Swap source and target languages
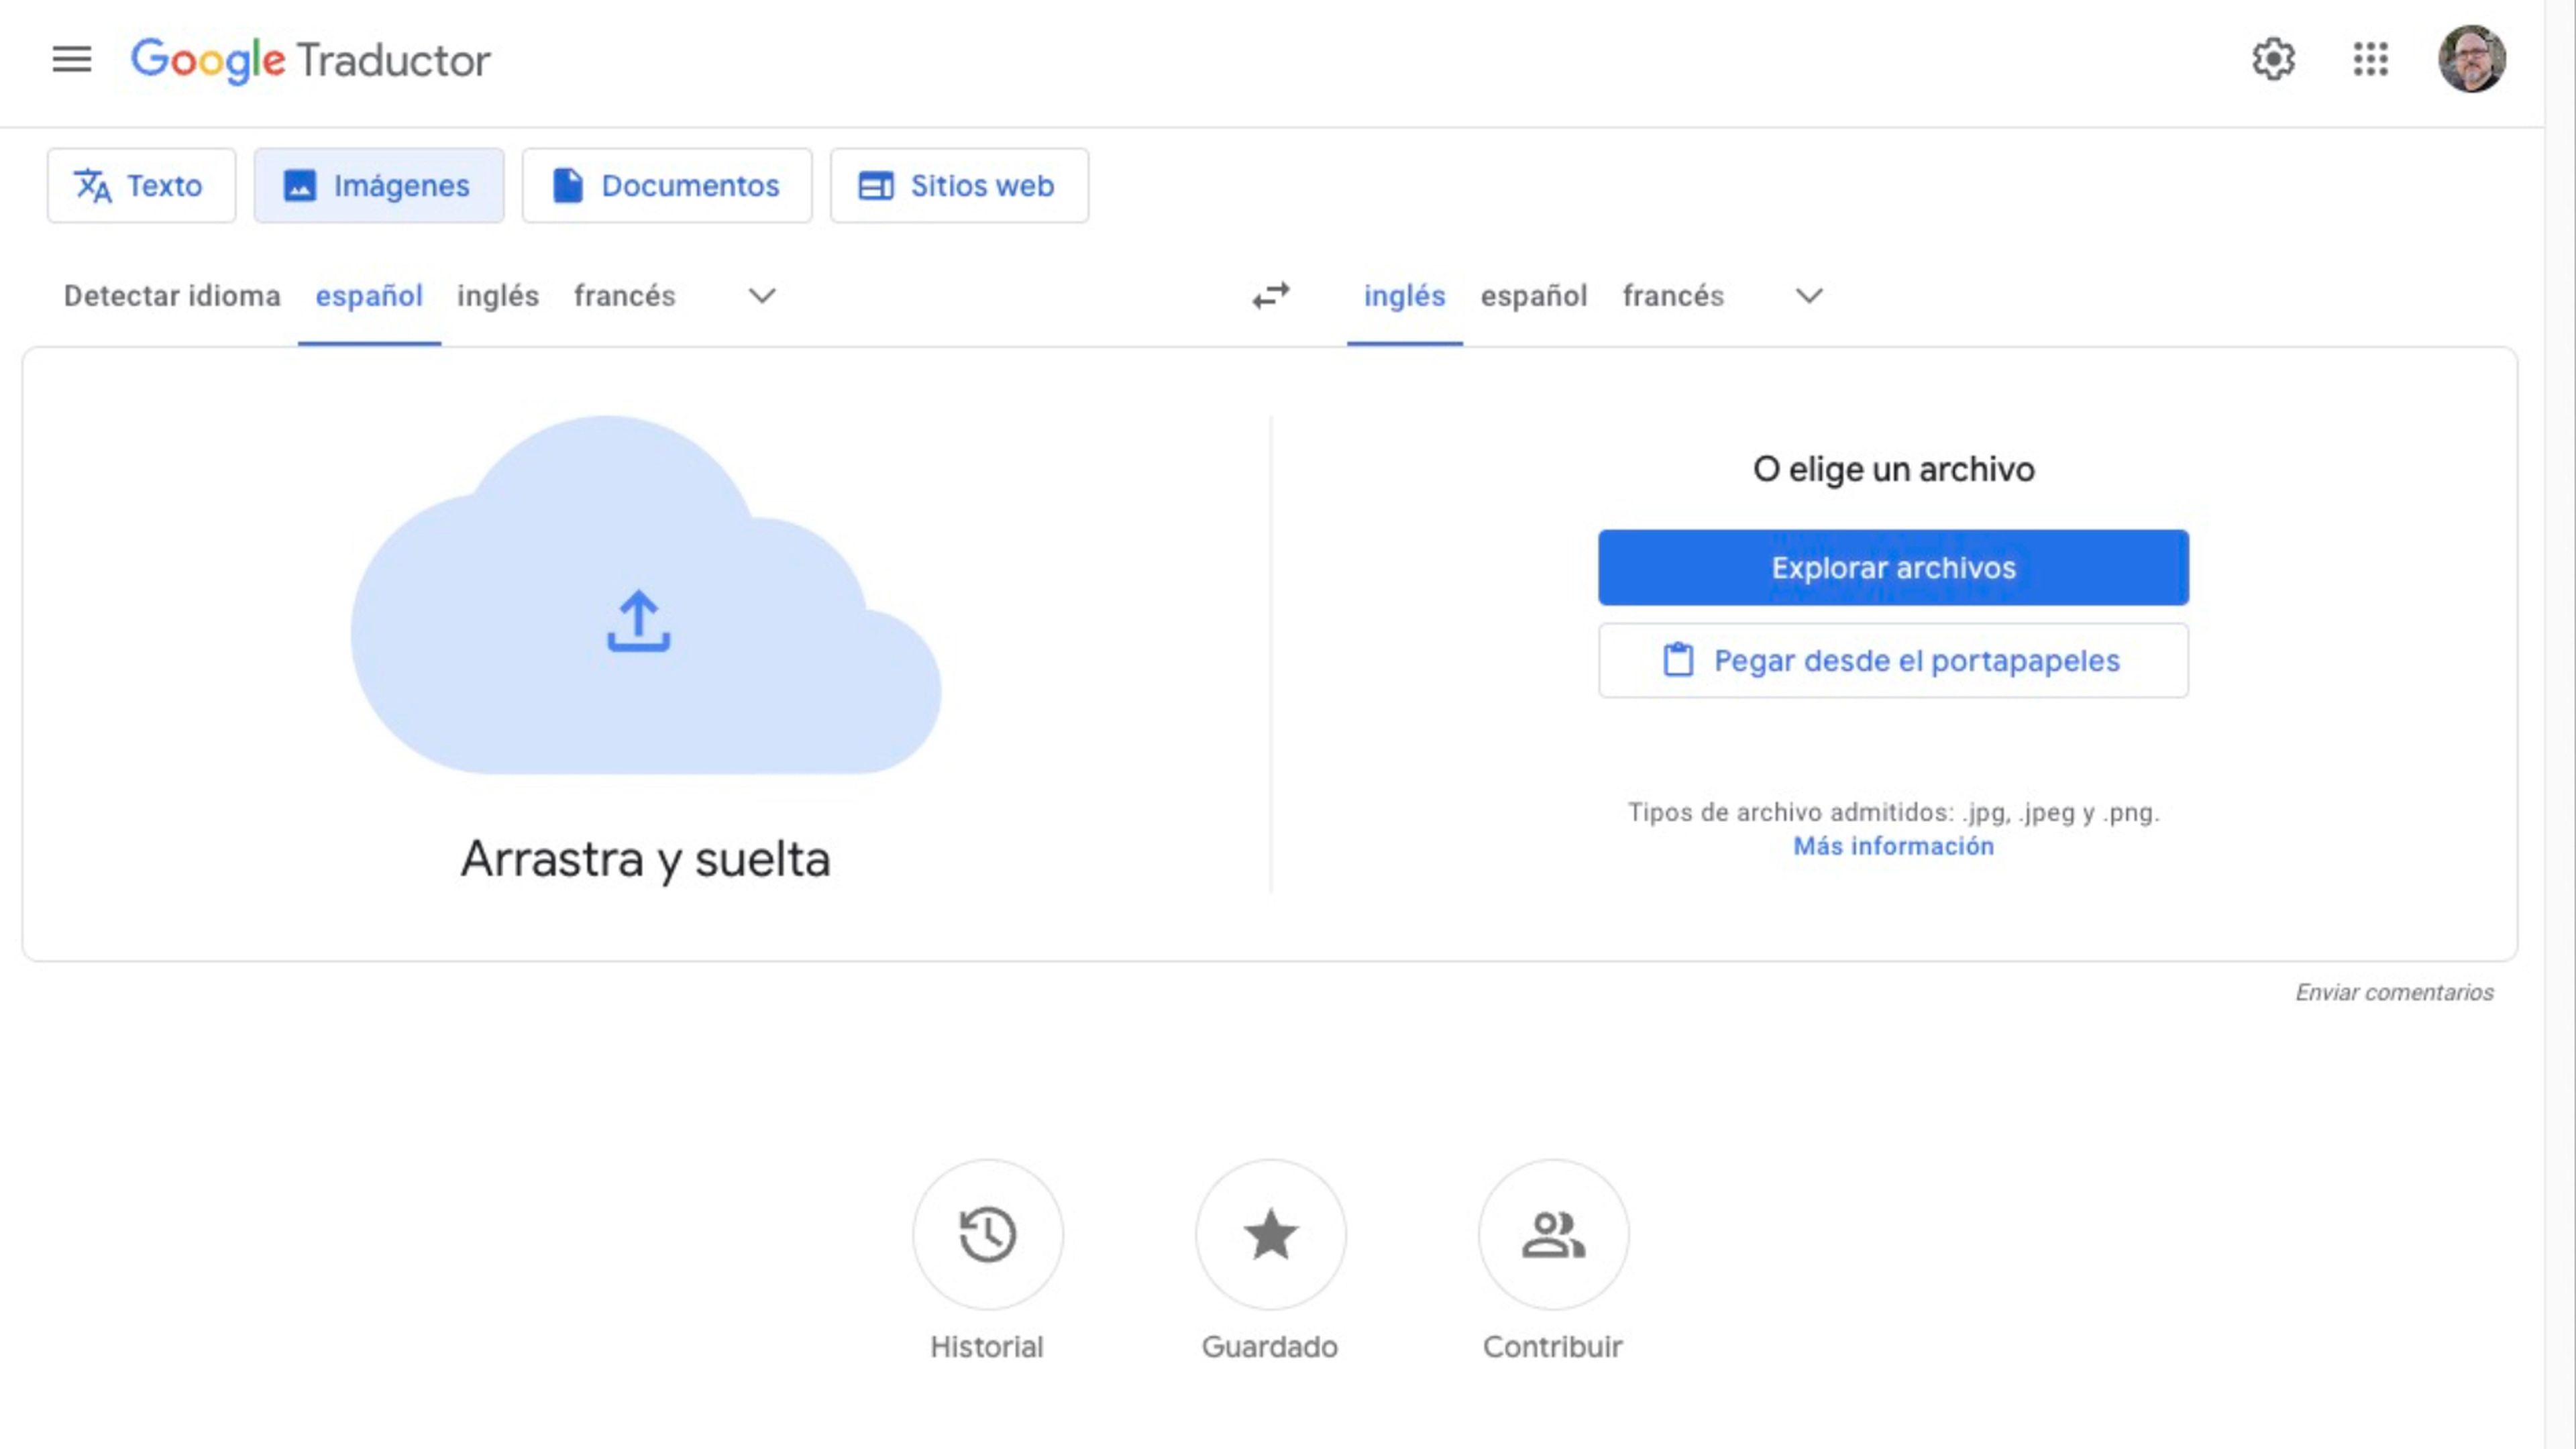The height and width of the screenshot is (1449, 2576). pyautogui.click(x=1271, y=296)
